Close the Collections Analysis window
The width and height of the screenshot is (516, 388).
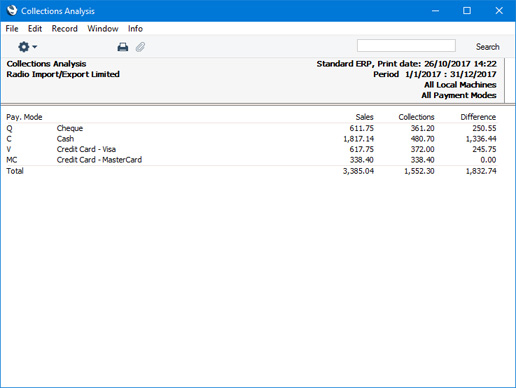(499, 11)
